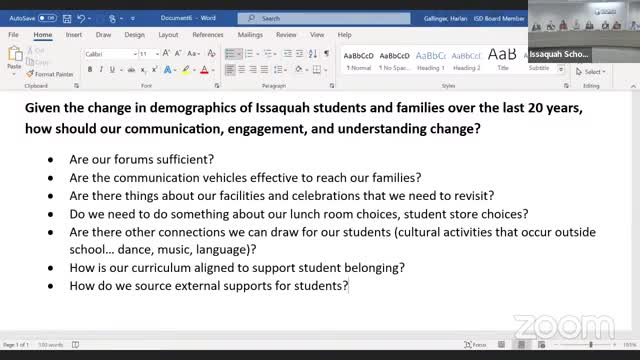Click the Align Left icon
Screen dimensions: 640x360
(230, 70)
